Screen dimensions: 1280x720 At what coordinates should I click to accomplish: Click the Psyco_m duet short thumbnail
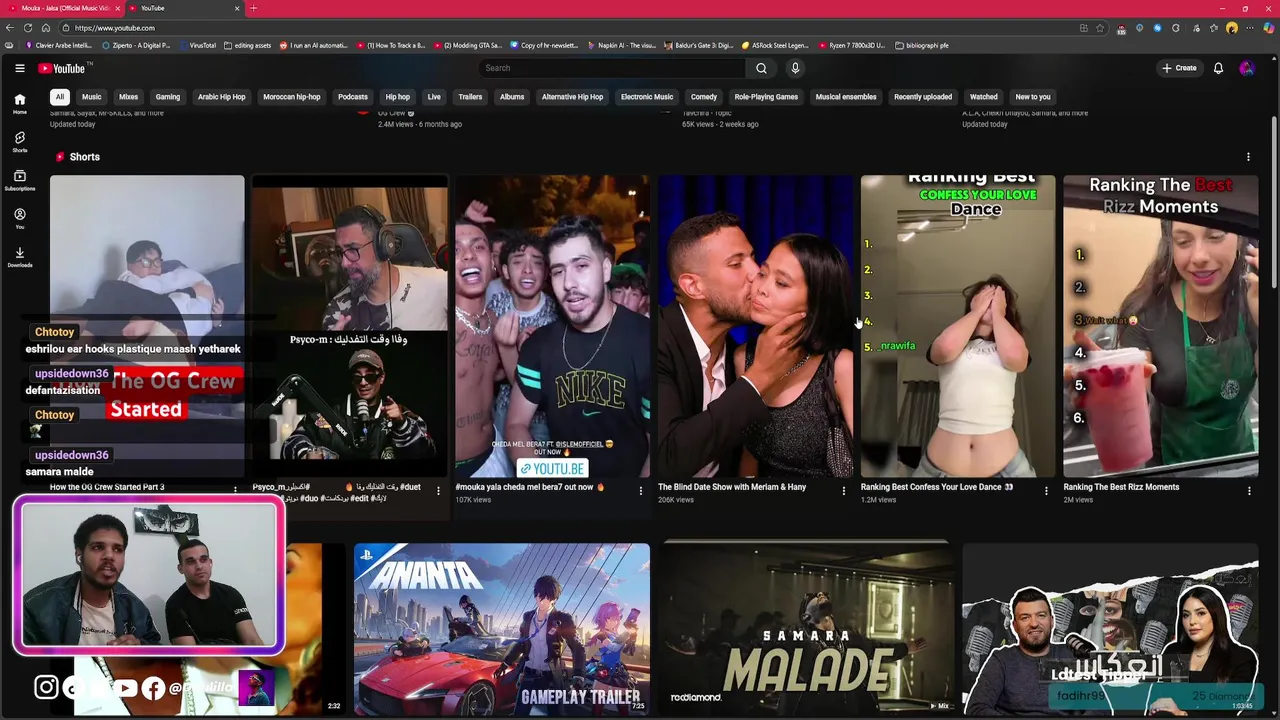(x=349, y=326)
